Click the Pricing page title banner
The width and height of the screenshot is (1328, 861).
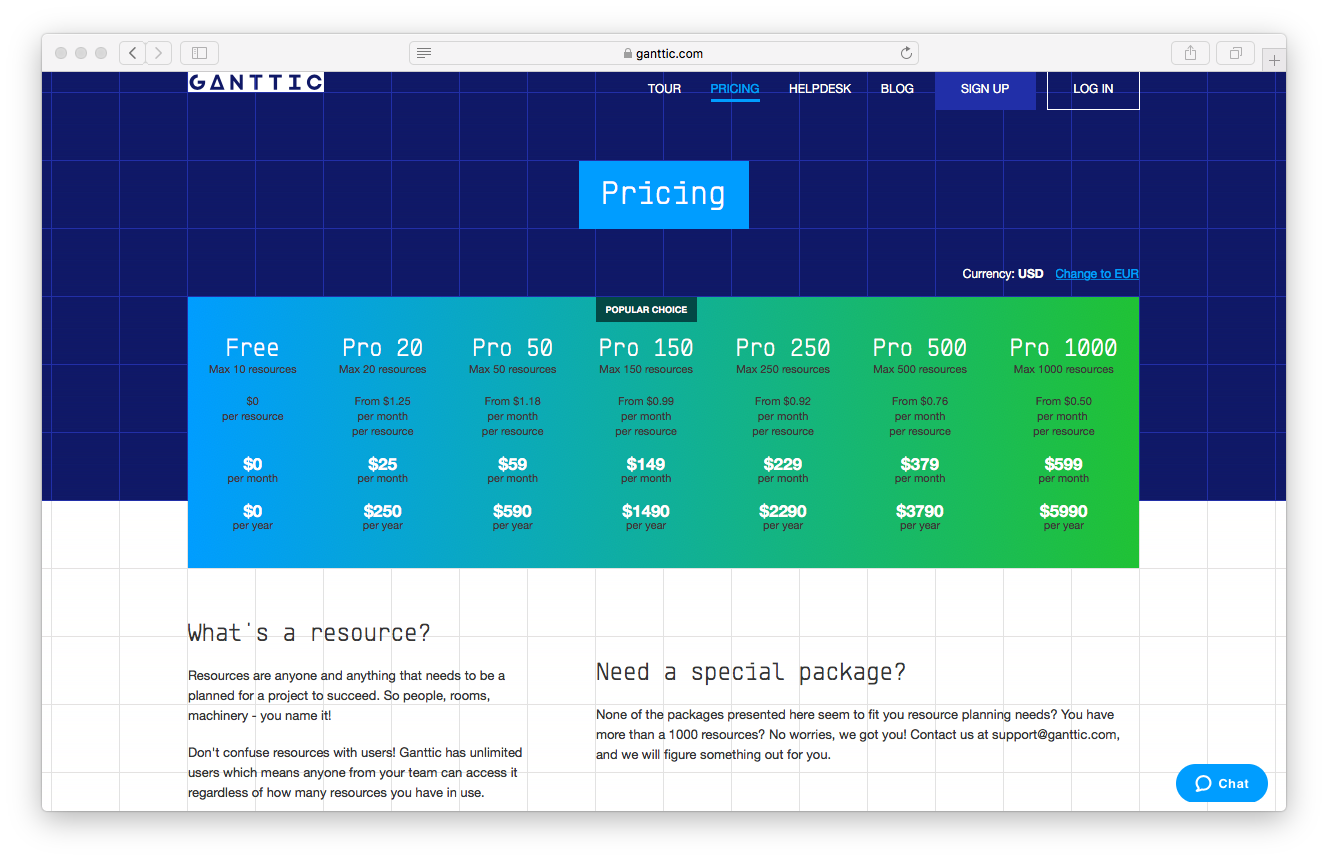tap(663, 194)
